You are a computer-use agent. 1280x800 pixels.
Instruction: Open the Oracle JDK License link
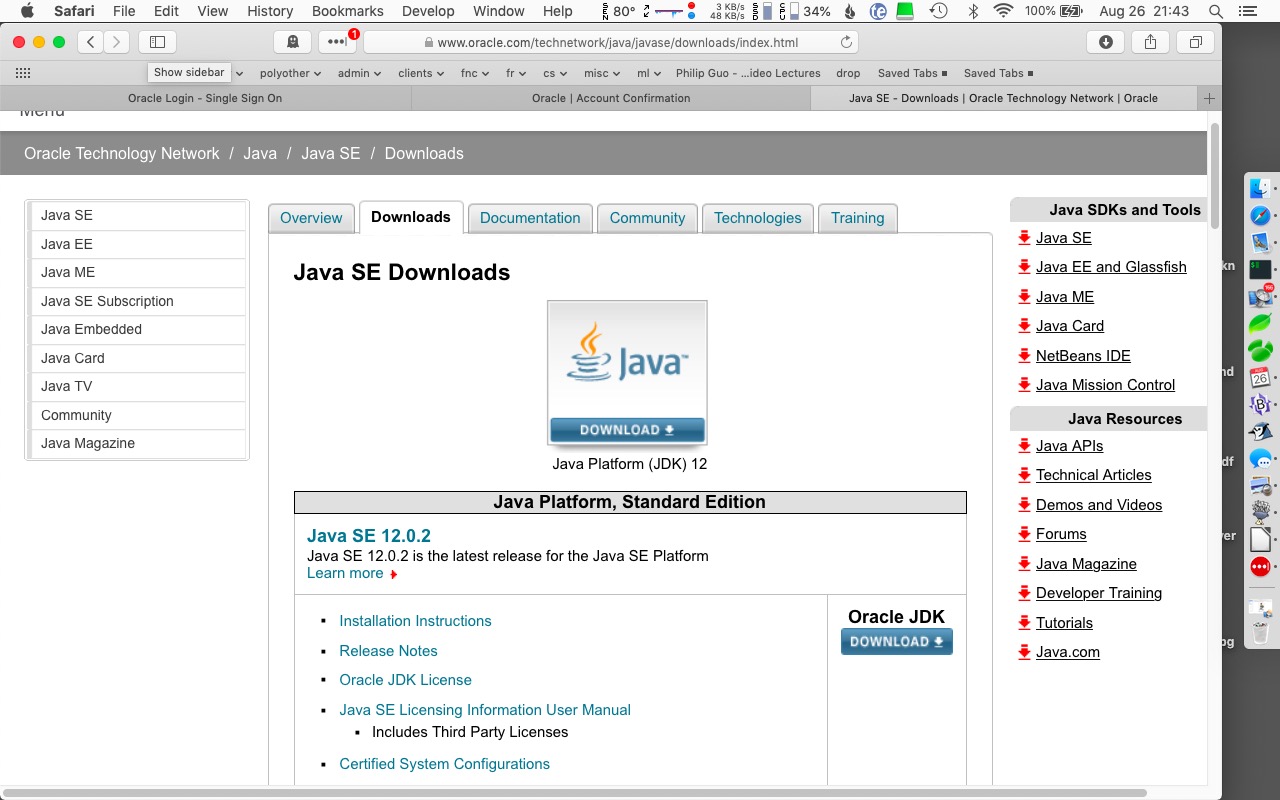click(405, 680)
